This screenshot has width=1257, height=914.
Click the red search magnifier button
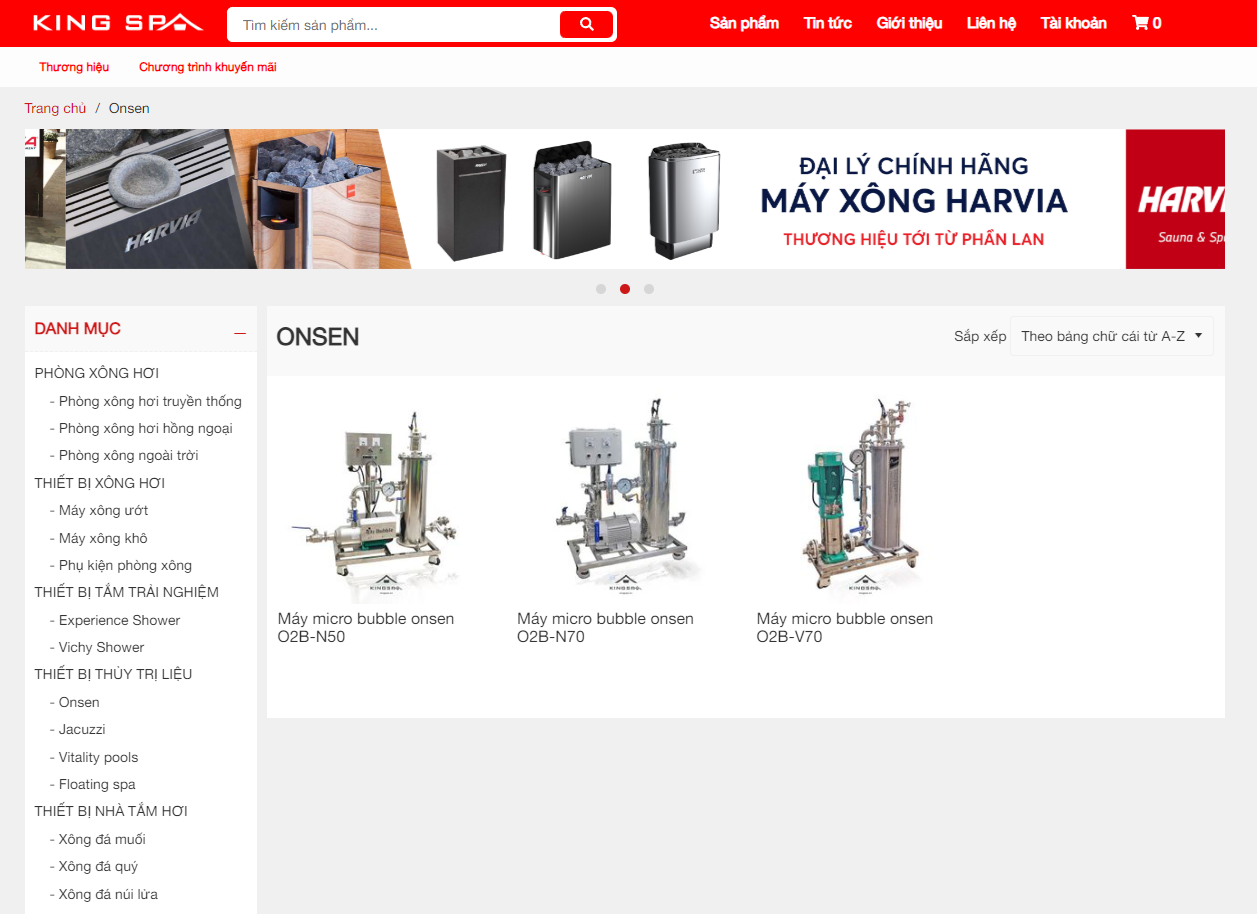point(586,24)
